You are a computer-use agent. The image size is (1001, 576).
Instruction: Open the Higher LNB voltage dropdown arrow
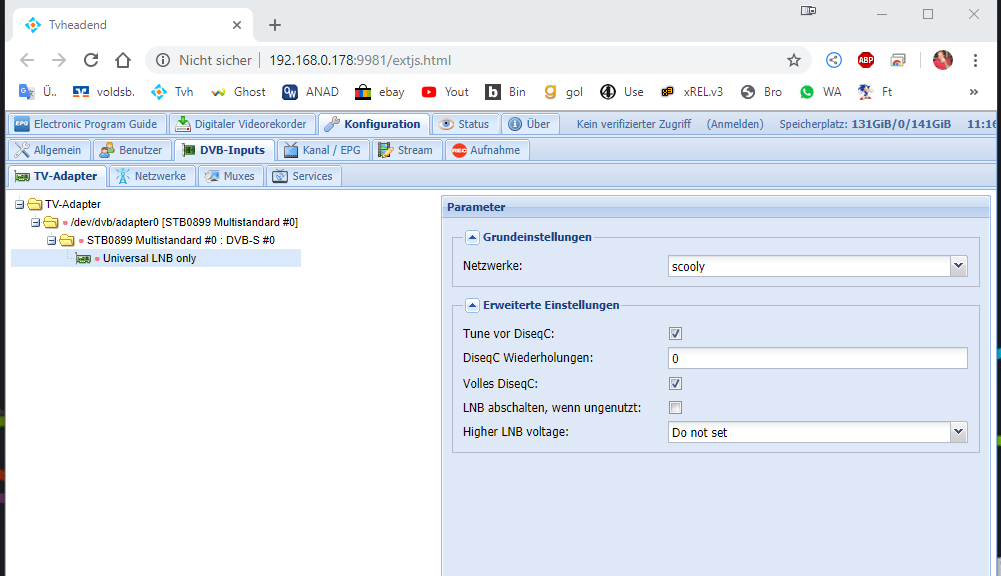click(958, 432)
